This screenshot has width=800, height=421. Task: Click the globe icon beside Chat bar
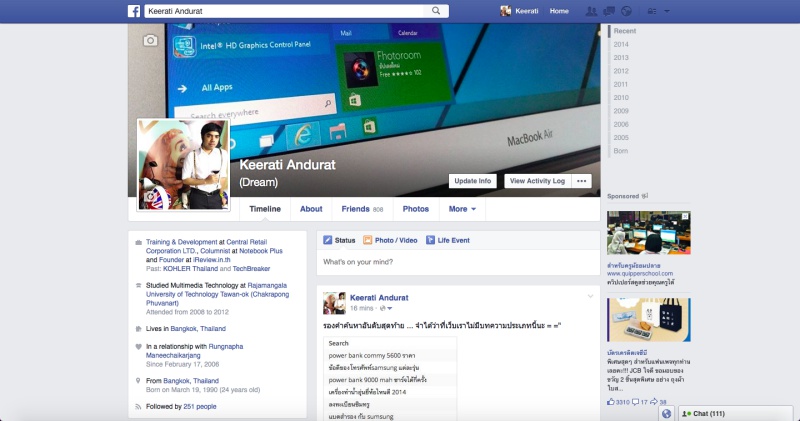click(666, 414)
